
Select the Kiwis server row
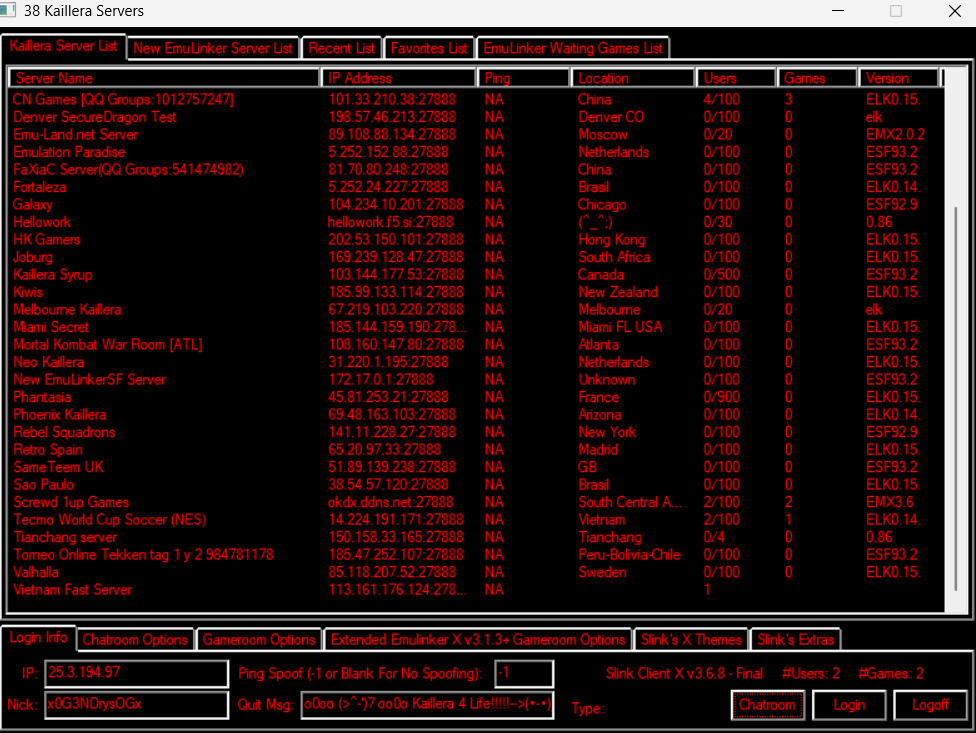point(476,292)
